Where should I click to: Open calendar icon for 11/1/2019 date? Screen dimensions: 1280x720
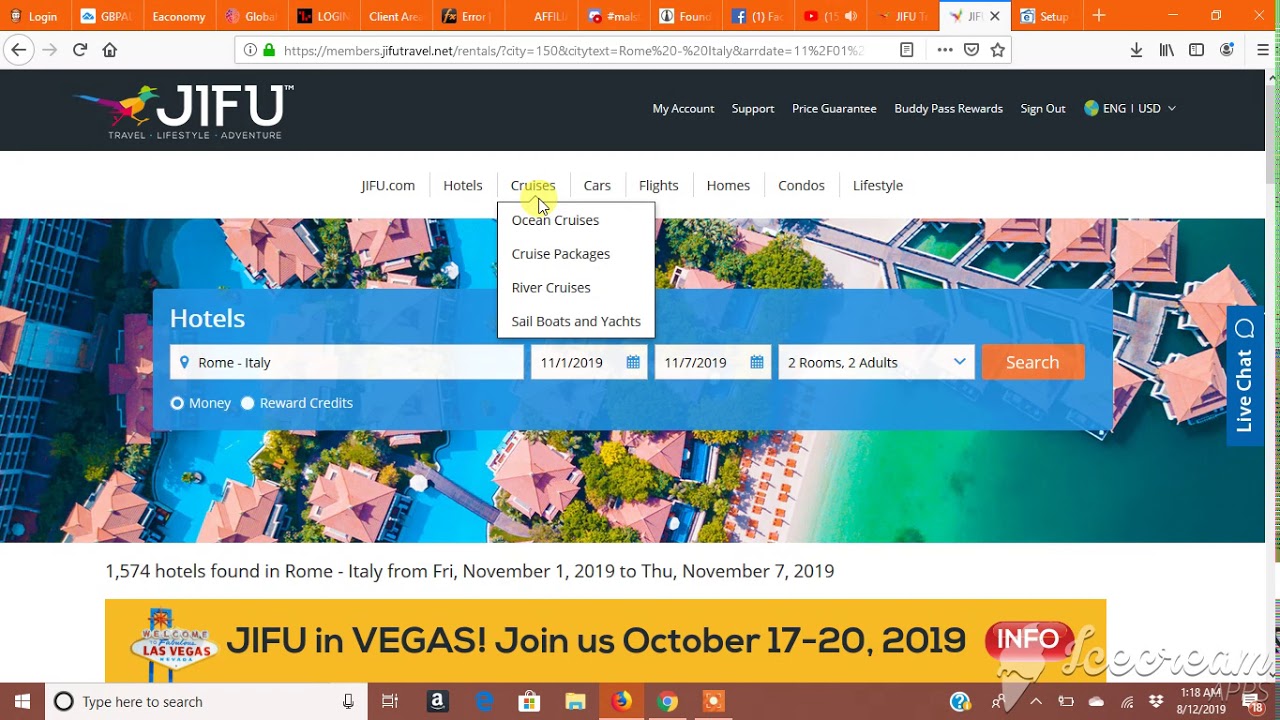pos(633,362)
